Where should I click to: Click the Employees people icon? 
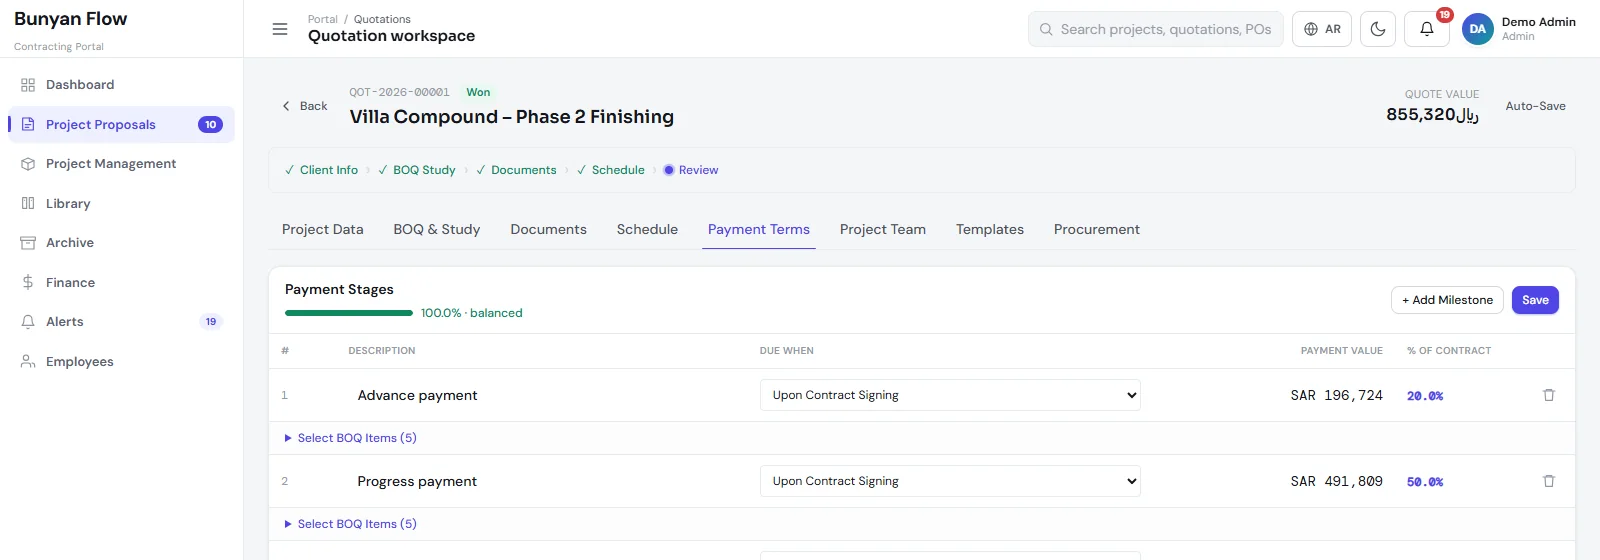pyautogui.click(x=28, y=362)
